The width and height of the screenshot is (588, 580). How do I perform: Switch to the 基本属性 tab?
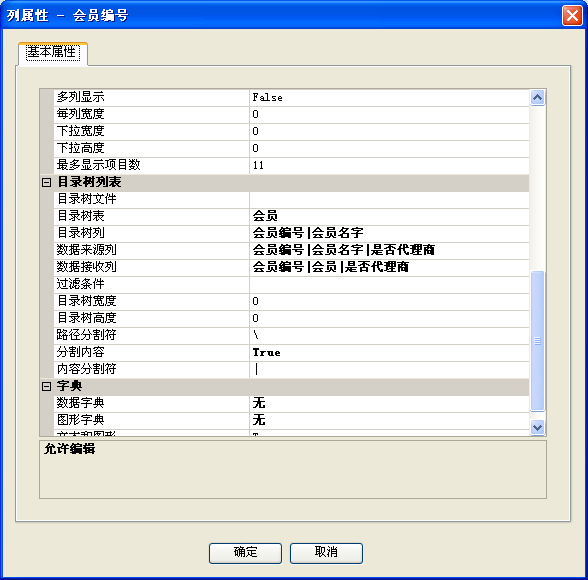[53, 52]
